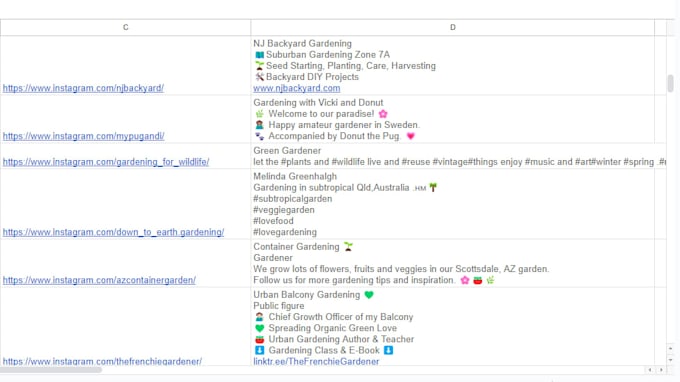
Task: Click the 'Green Gardener' text
Action: [287, 151]
